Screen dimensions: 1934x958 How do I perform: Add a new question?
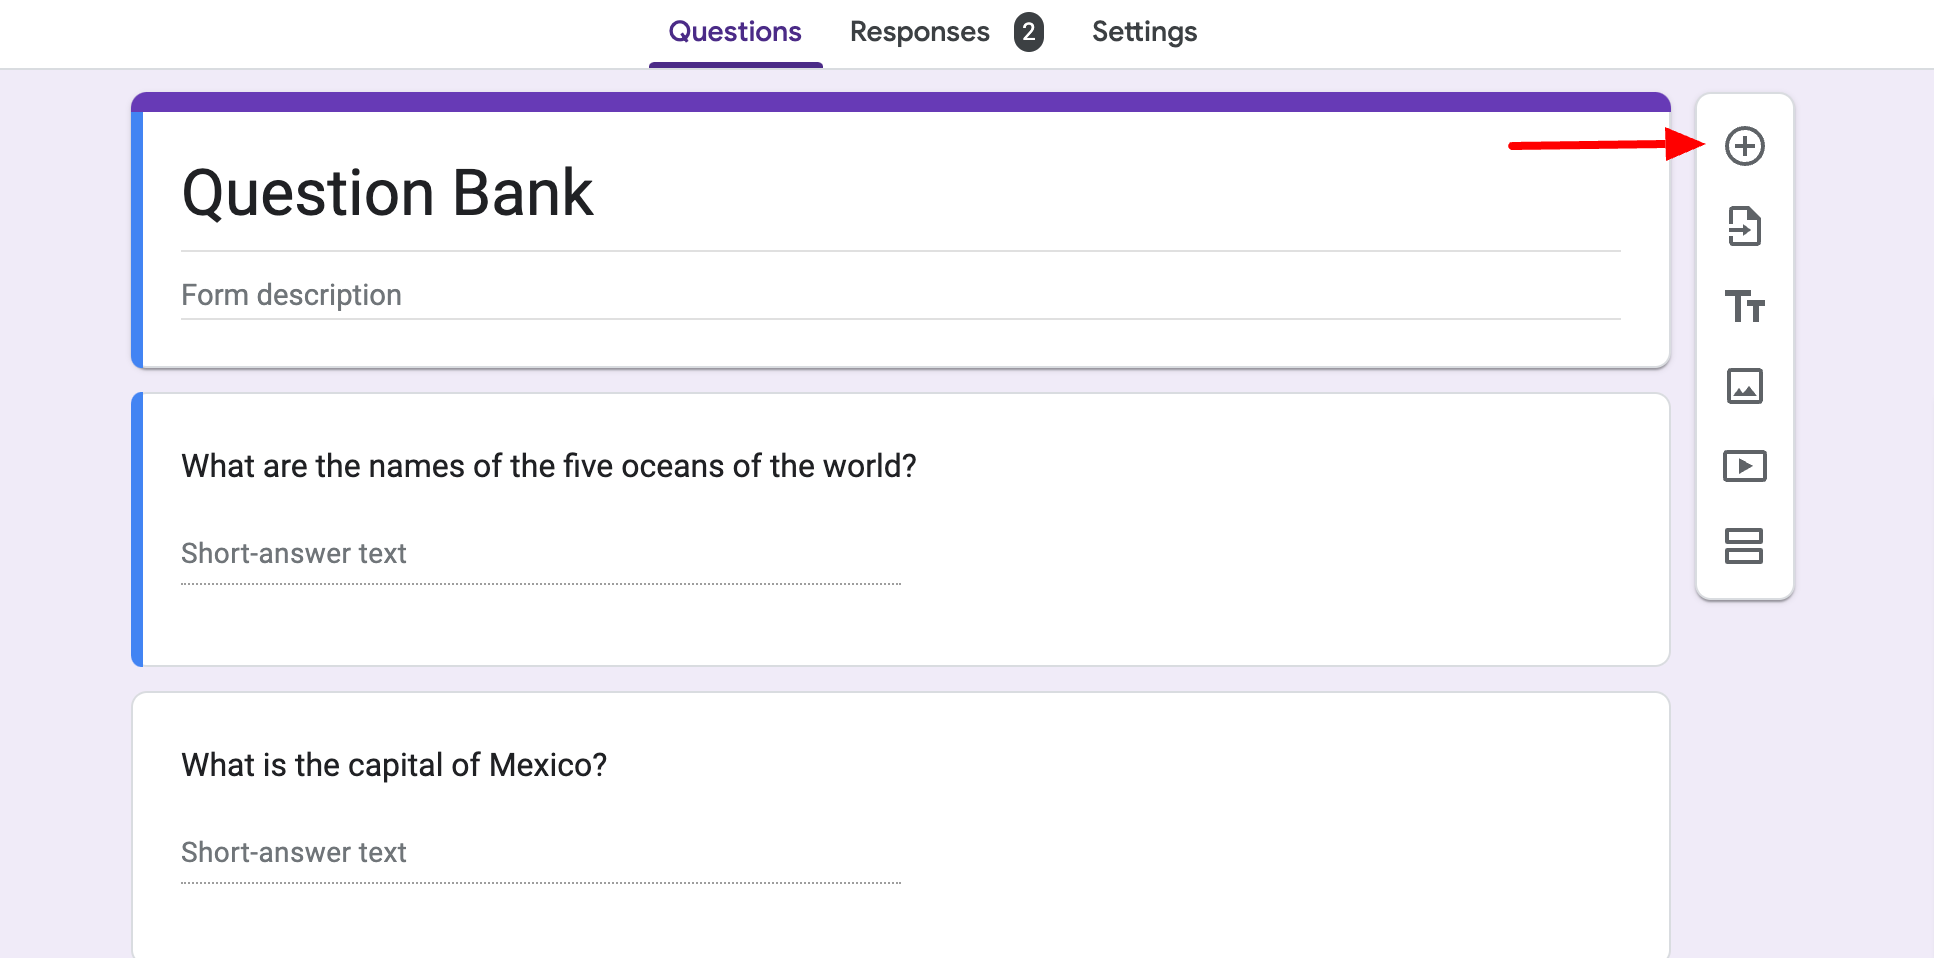pos(1744,145)
